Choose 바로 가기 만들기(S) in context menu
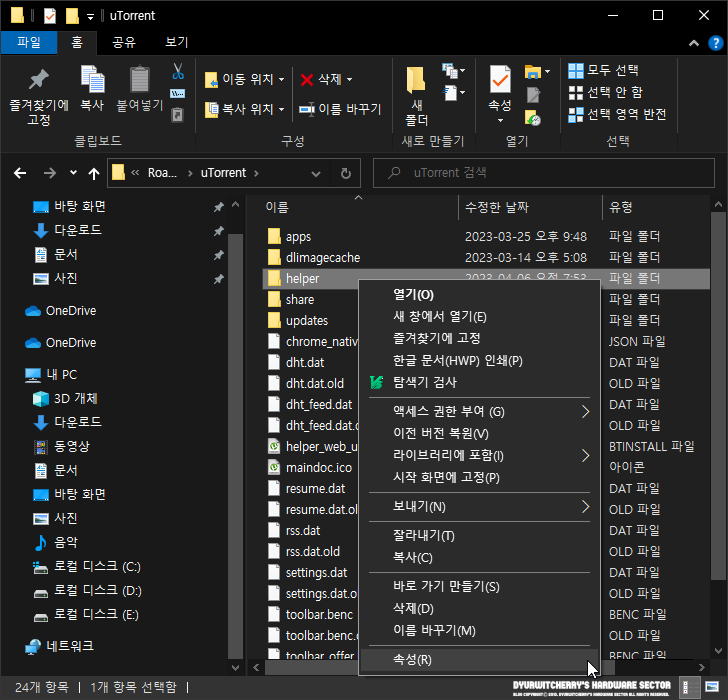 [479, 586]
